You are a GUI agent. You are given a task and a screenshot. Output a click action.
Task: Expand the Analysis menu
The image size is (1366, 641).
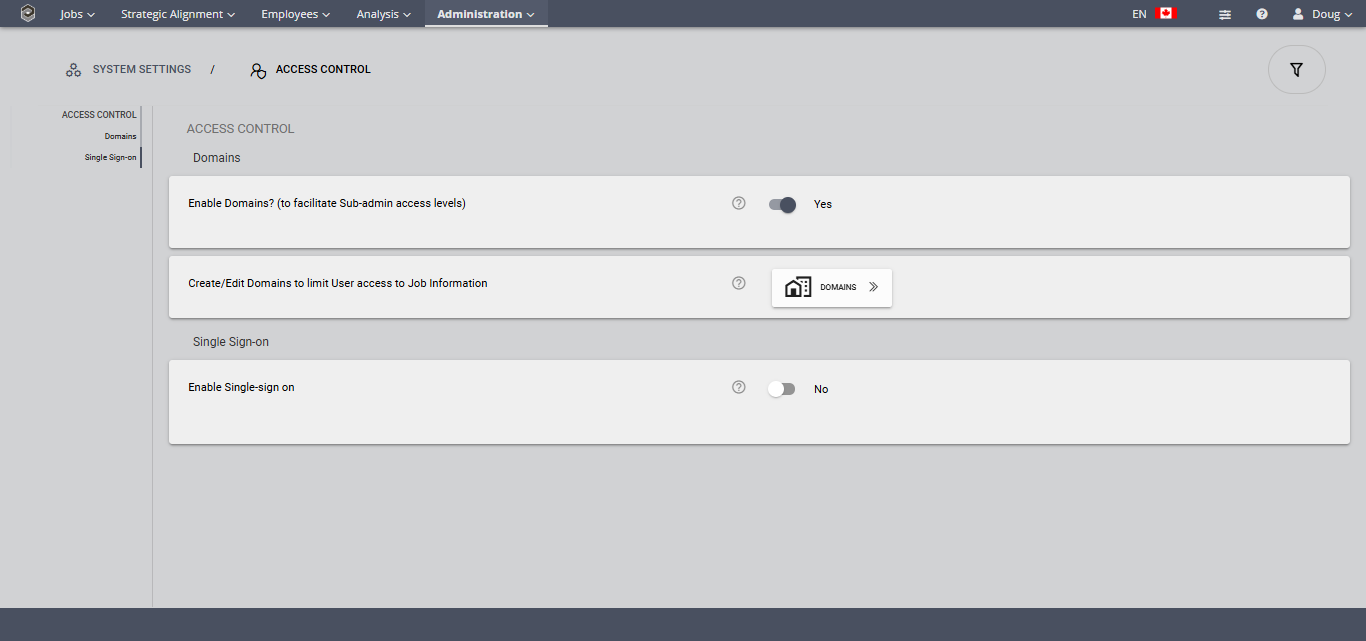coord(384,14)
